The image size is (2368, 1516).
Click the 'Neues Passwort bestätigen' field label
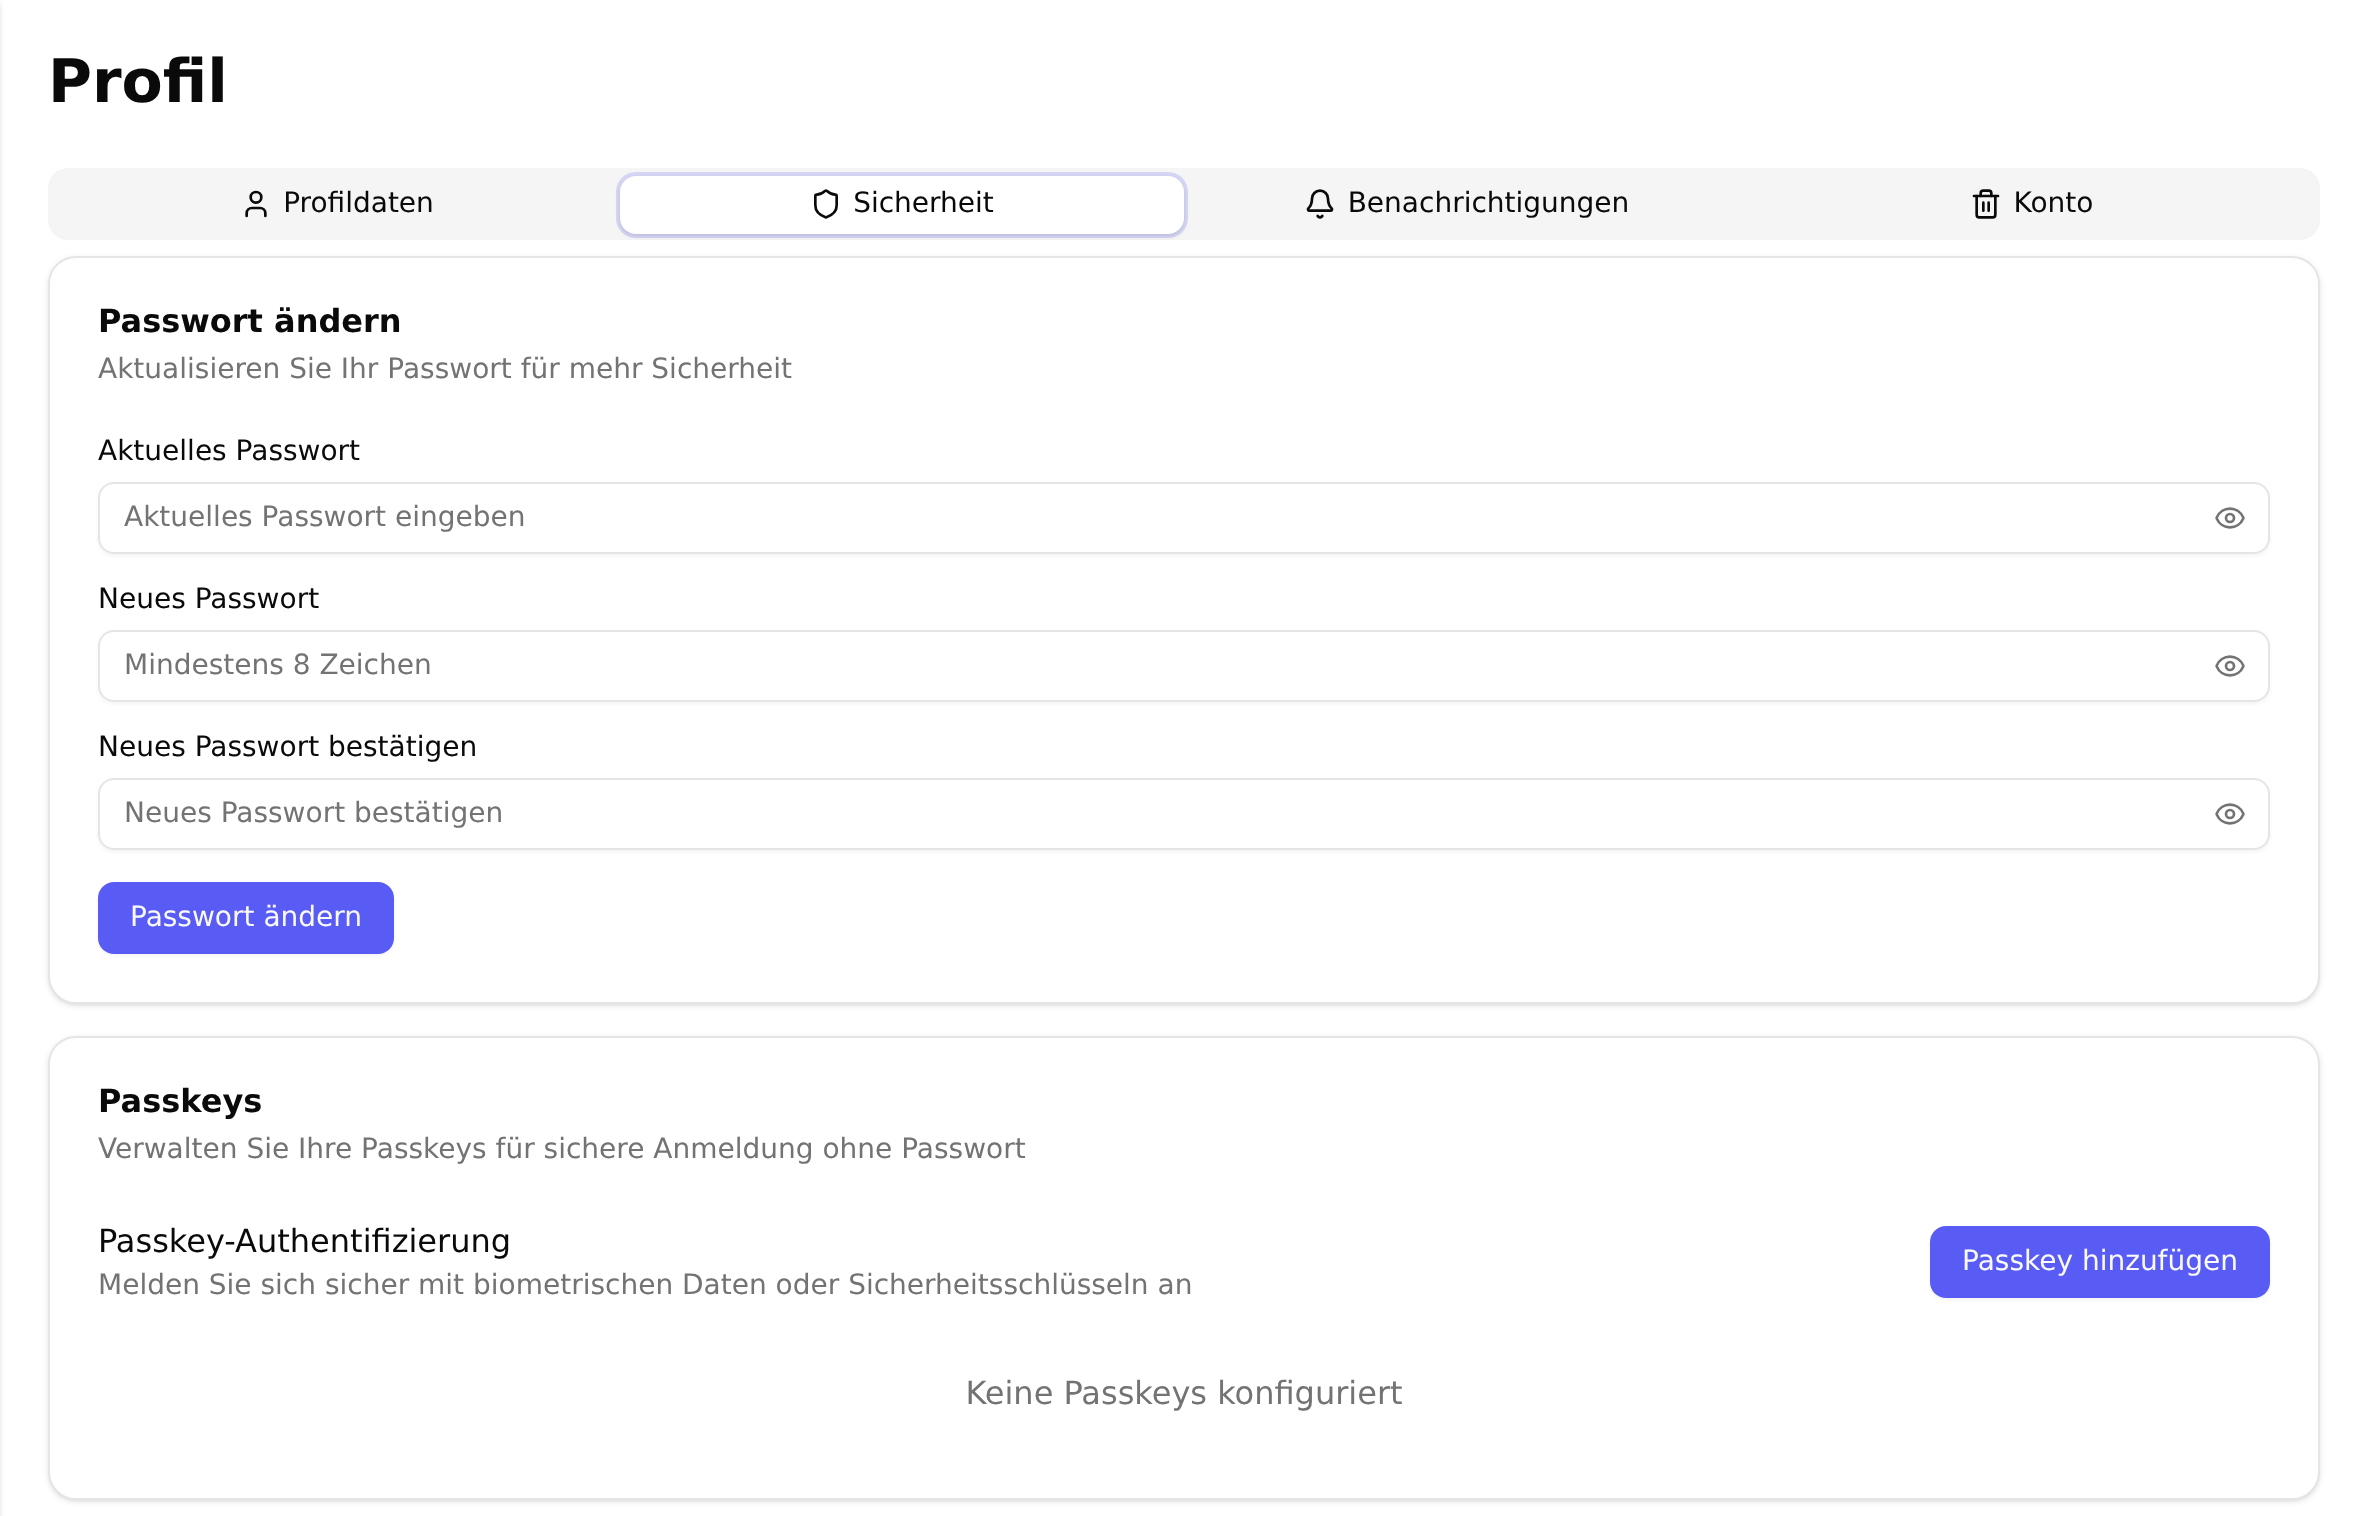point(288,747)
